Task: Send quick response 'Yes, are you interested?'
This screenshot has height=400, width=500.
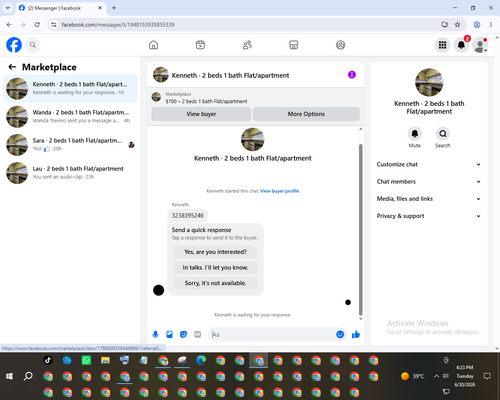Action: pos(215,252)
